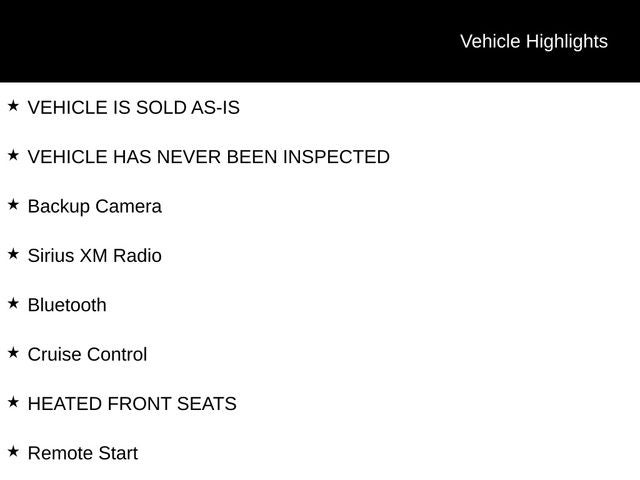Click the star next to VEHICLE HAS NEVER BEEN INSPECTED
The height and width of the screenshot is (480, 640).
13,155
